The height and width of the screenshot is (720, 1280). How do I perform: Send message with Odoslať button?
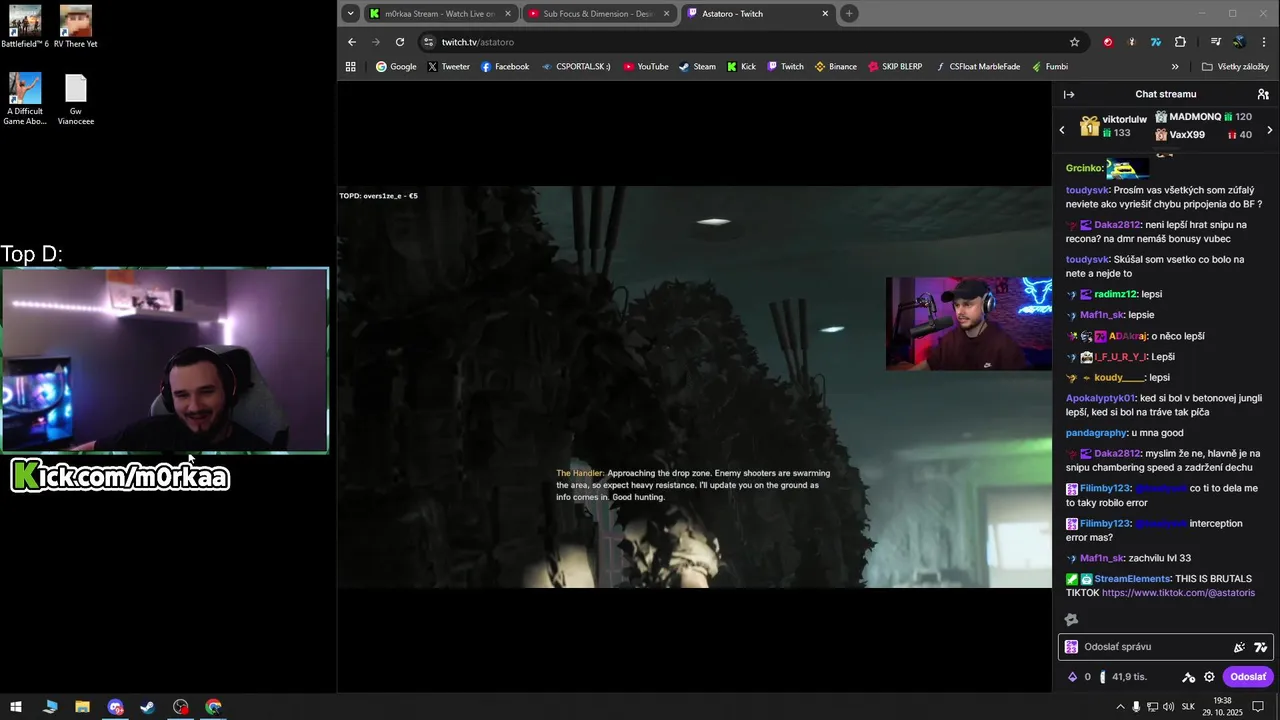click(1247, 677)
